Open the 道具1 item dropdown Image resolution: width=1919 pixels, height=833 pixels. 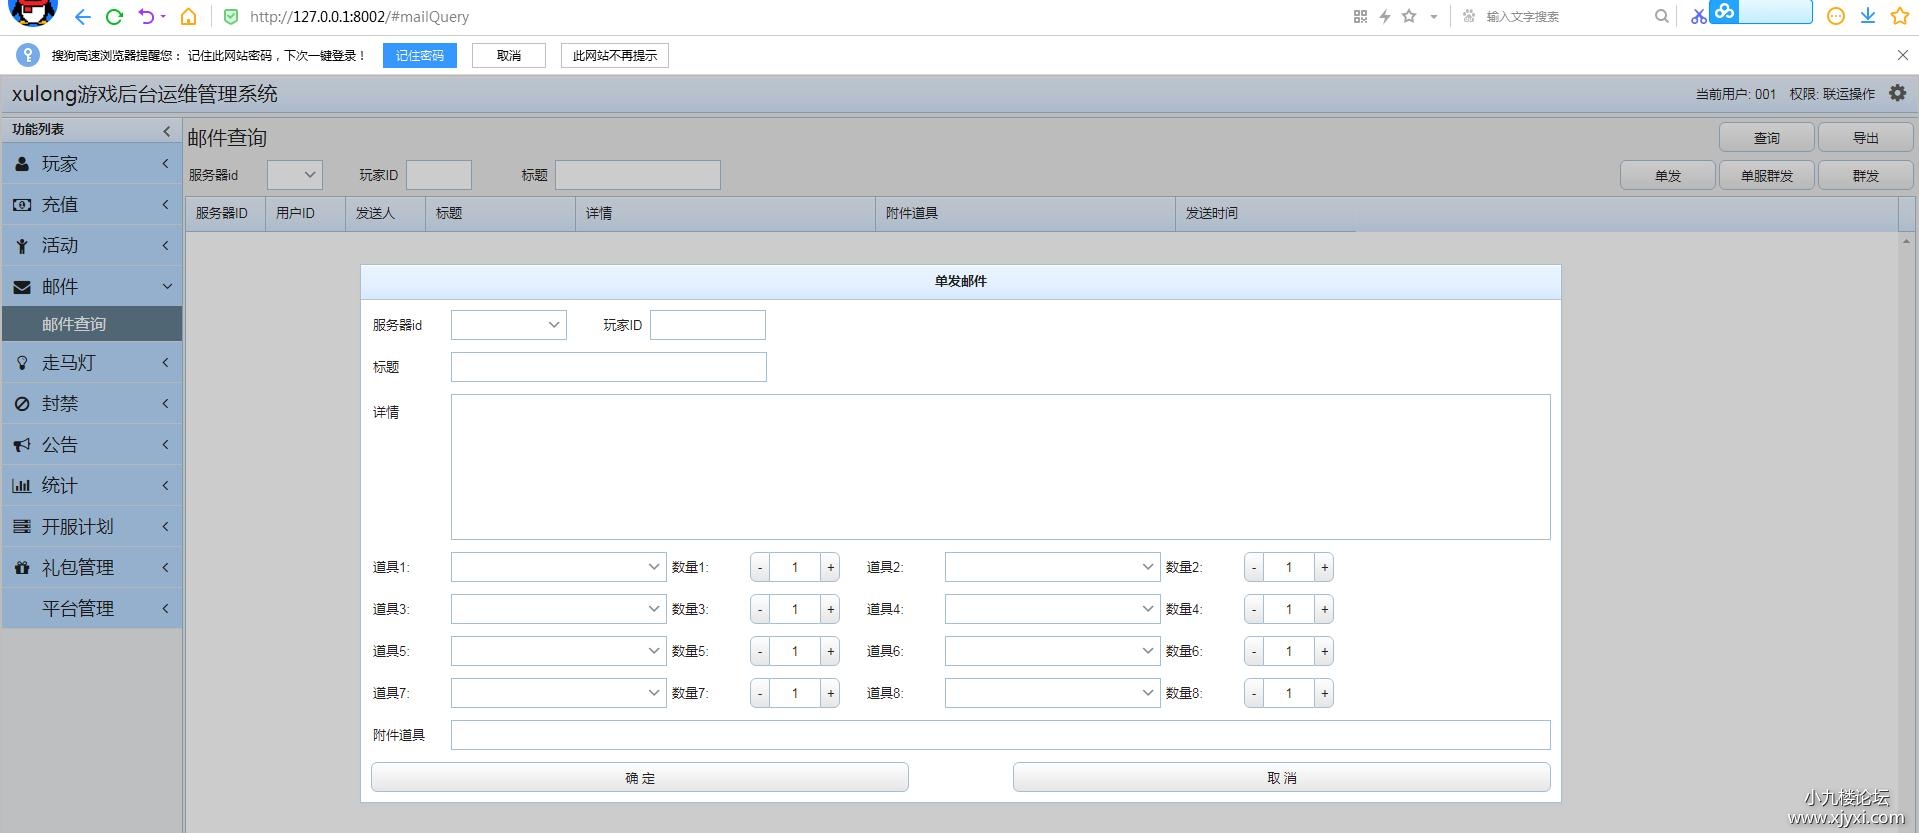(558, 567)
